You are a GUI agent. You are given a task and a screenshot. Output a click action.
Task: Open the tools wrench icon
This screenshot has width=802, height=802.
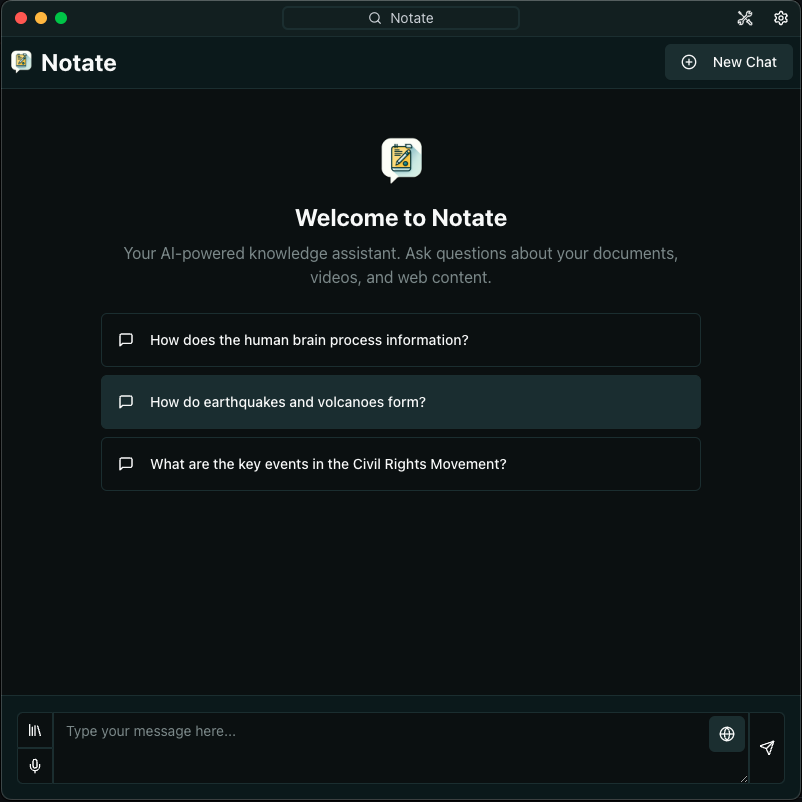745,18
